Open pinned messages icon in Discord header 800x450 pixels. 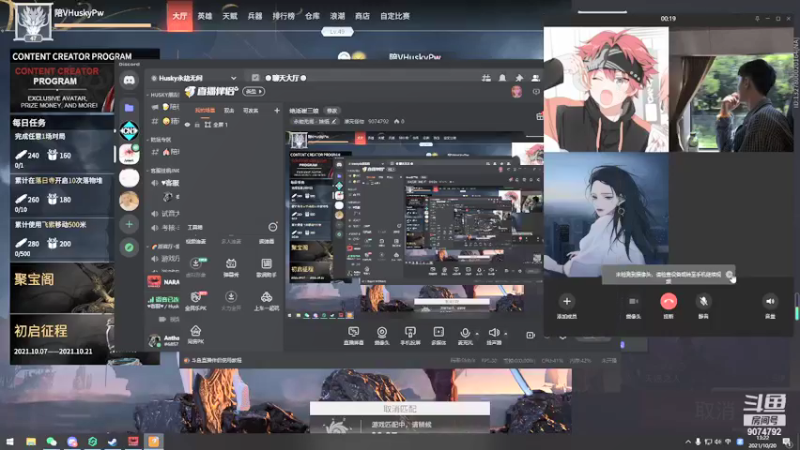pos(519,78)
